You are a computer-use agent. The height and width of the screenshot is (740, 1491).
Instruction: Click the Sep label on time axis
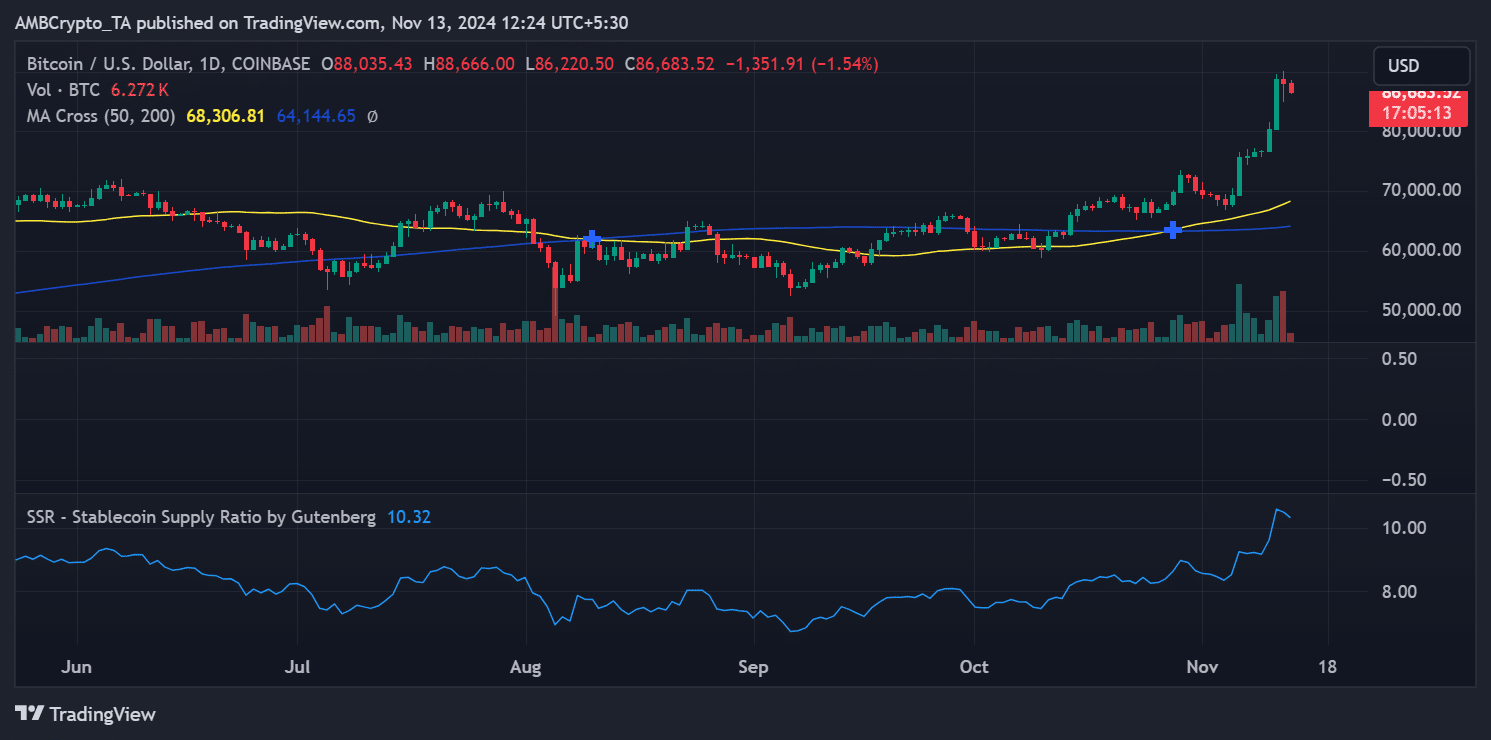coord(753,668)
